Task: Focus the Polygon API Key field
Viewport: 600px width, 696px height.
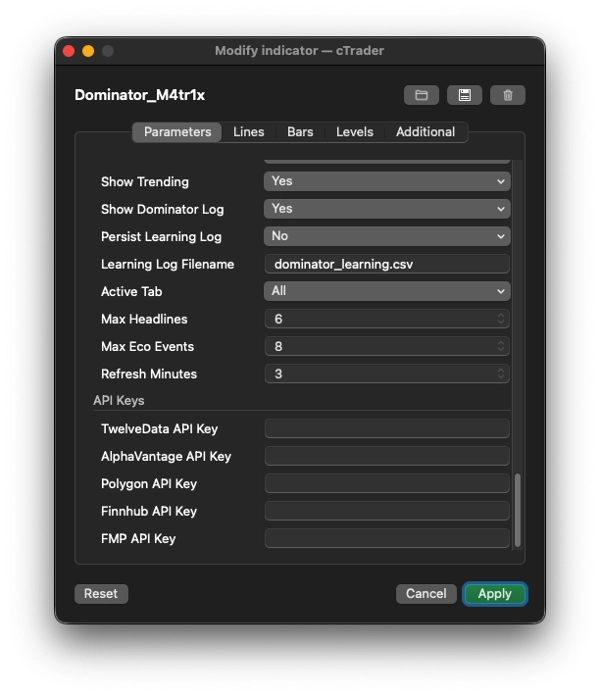Action: click(x=387, y=484)
